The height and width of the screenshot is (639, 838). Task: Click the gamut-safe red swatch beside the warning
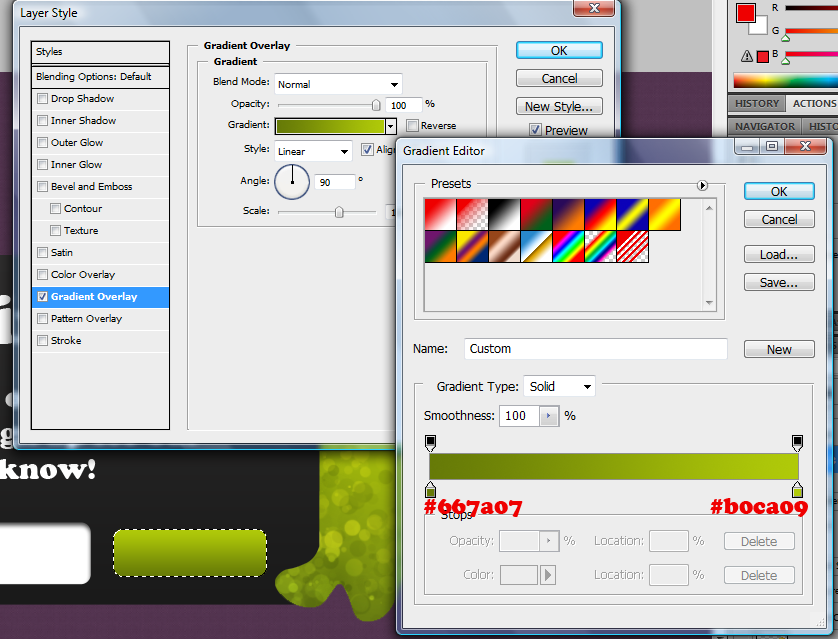(763, 56)
